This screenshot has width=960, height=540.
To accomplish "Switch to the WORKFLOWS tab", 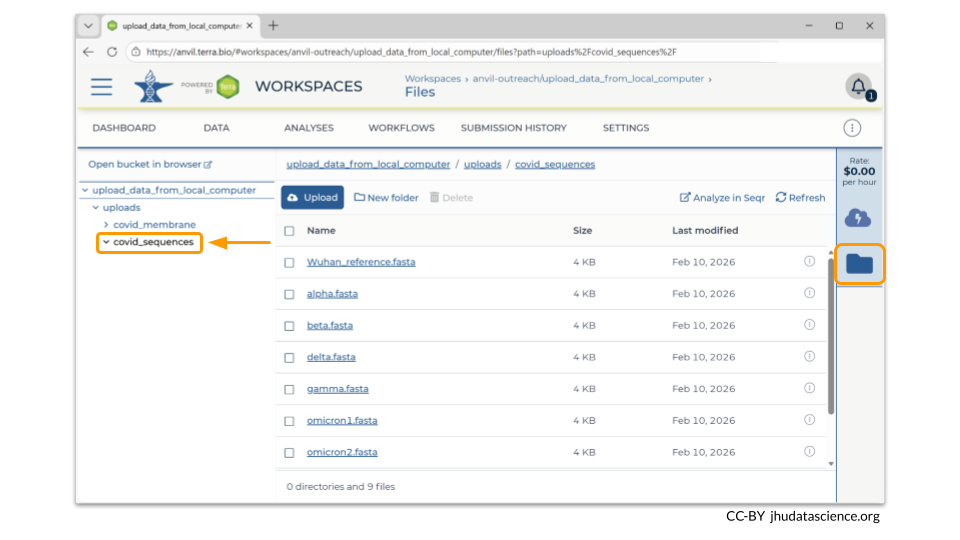I will (x=401, y=128).
